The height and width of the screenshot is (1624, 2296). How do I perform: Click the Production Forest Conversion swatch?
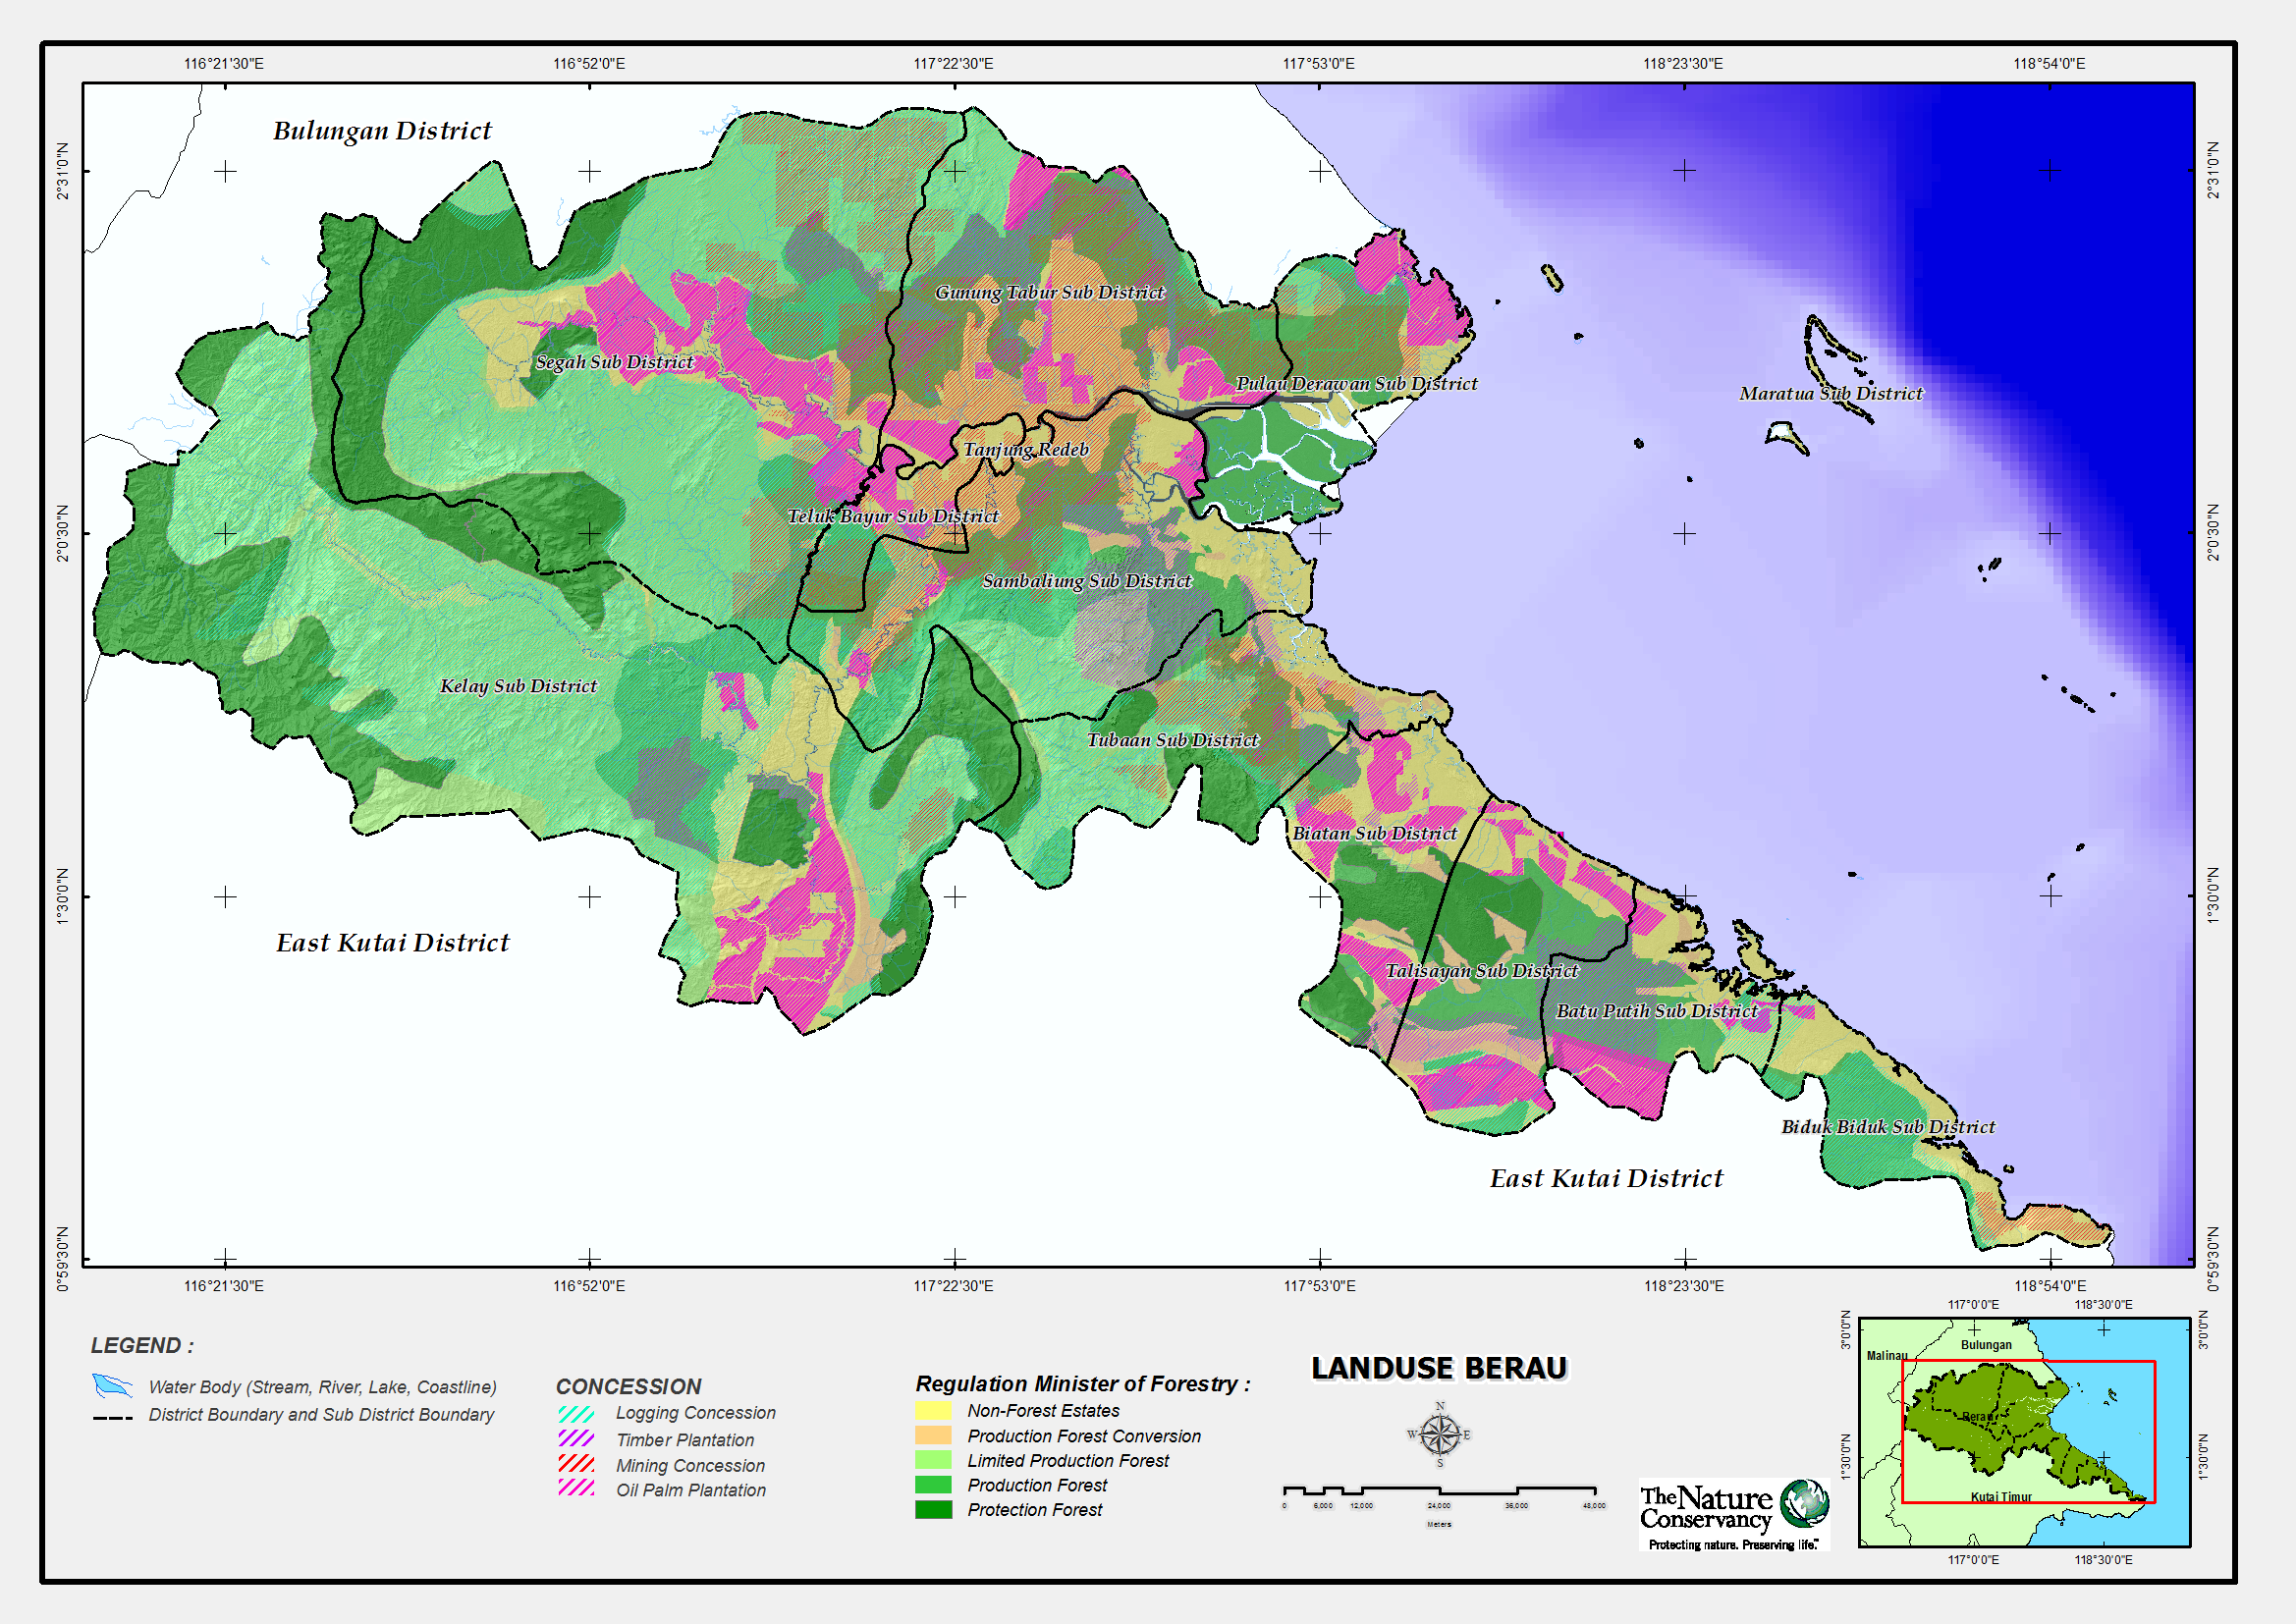[933, 1435]
